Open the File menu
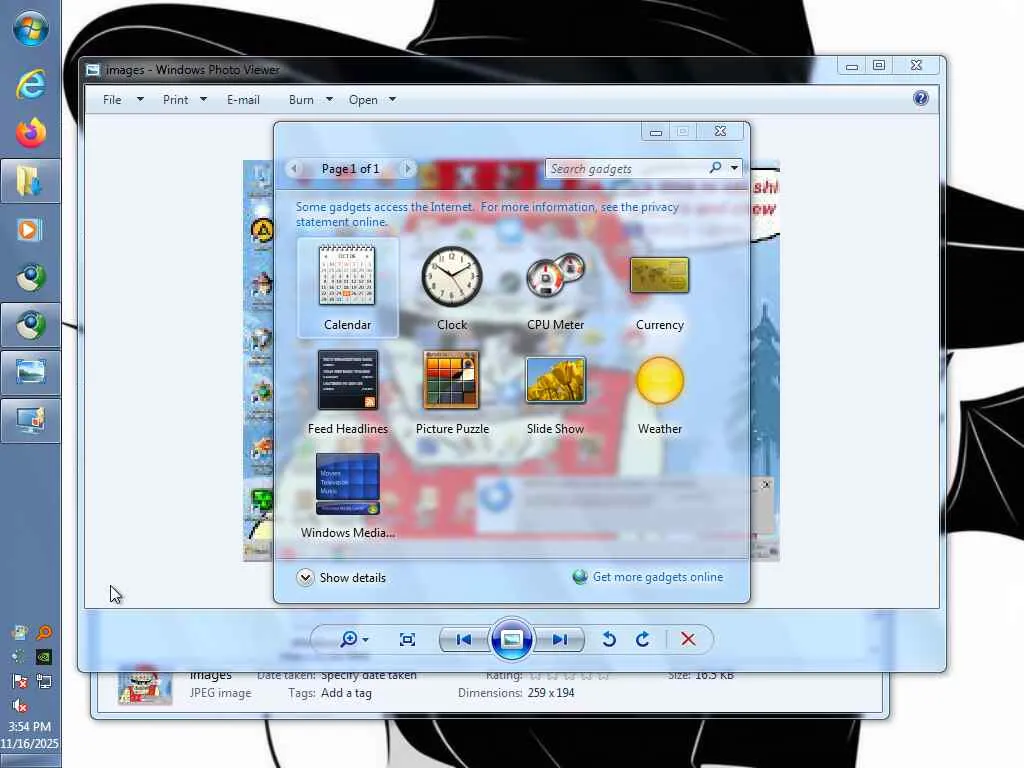This screenshot has height=768, width=1024. pos(112,99)
